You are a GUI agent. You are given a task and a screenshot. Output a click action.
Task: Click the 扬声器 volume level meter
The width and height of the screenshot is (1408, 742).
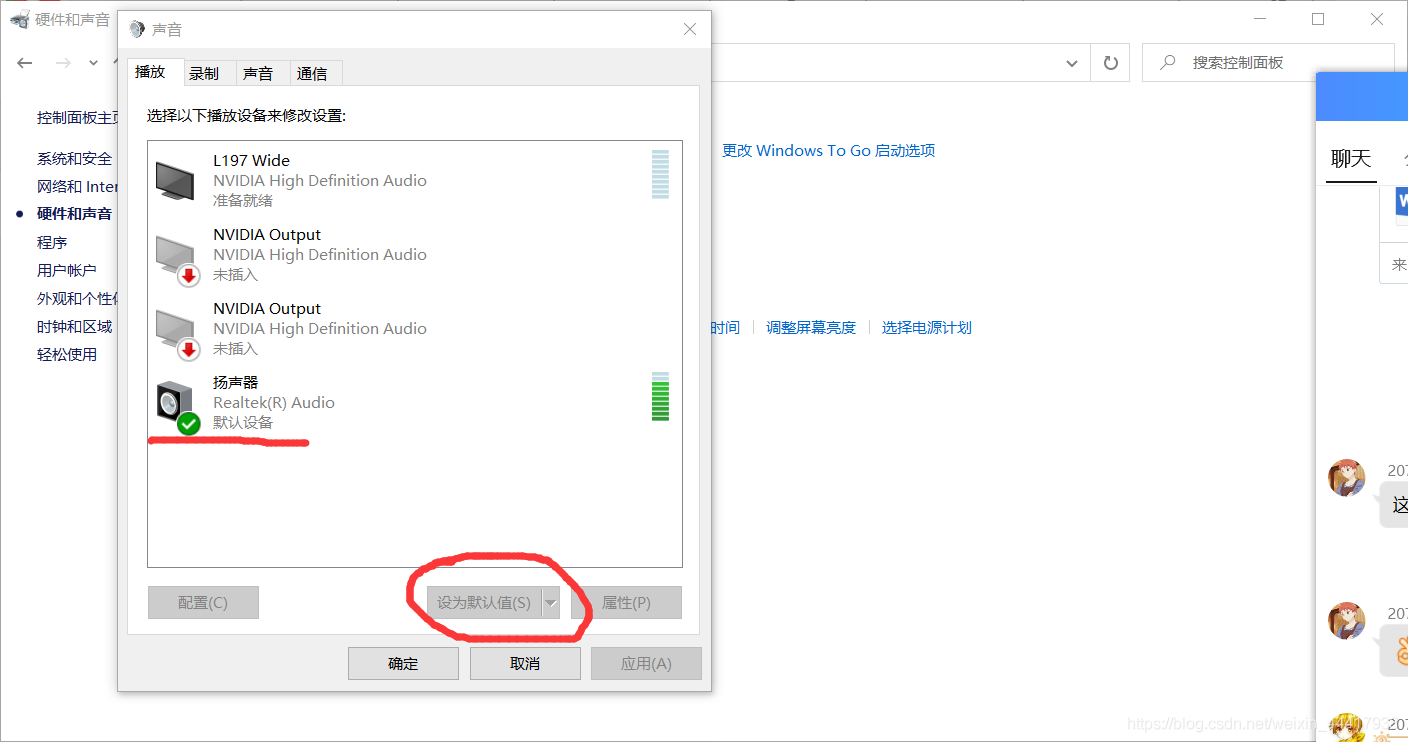(x=660, y=397)
